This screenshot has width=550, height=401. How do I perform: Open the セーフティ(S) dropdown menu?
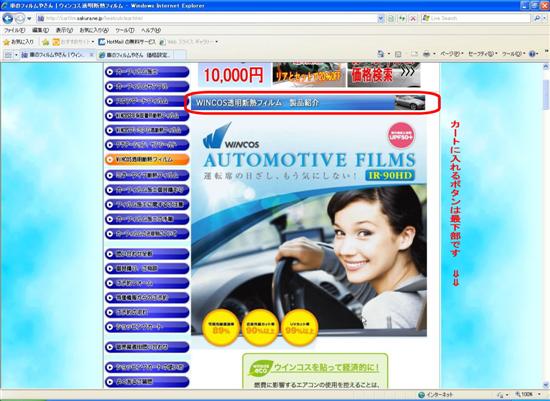pyautogui.click(x=482, y=54)
